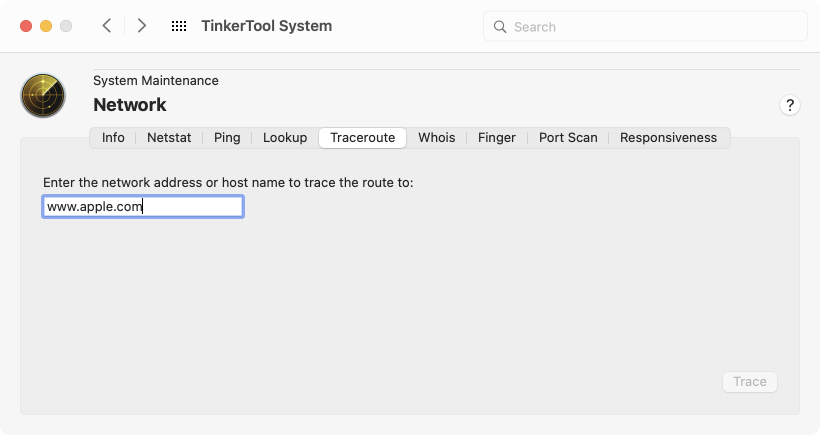Click the radar Network pane icon

(43, 96)
